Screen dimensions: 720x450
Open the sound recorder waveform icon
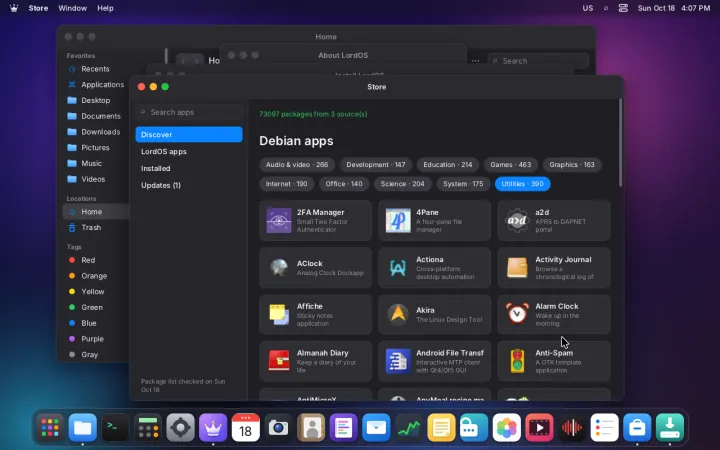(x=572, y=428)
